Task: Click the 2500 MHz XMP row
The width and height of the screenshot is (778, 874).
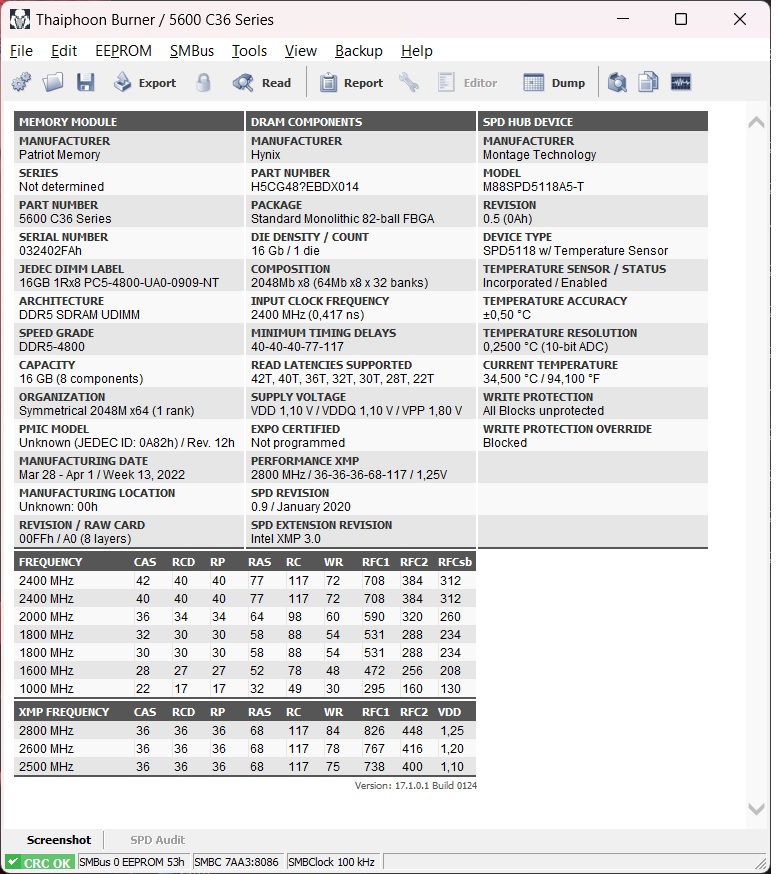Action: pos(245,766)
